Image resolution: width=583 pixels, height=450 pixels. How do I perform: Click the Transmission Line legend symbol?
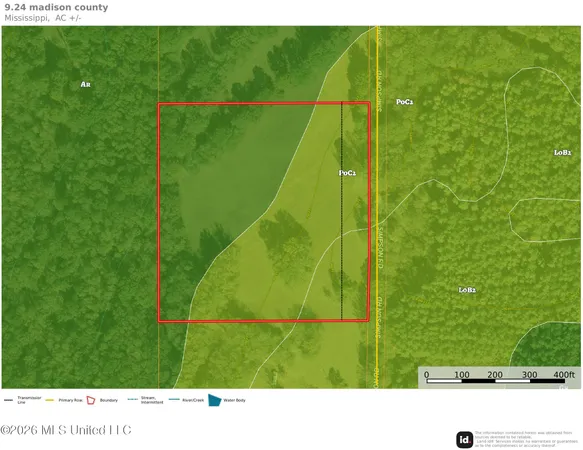pyautogui.click(x=9, y=401)
